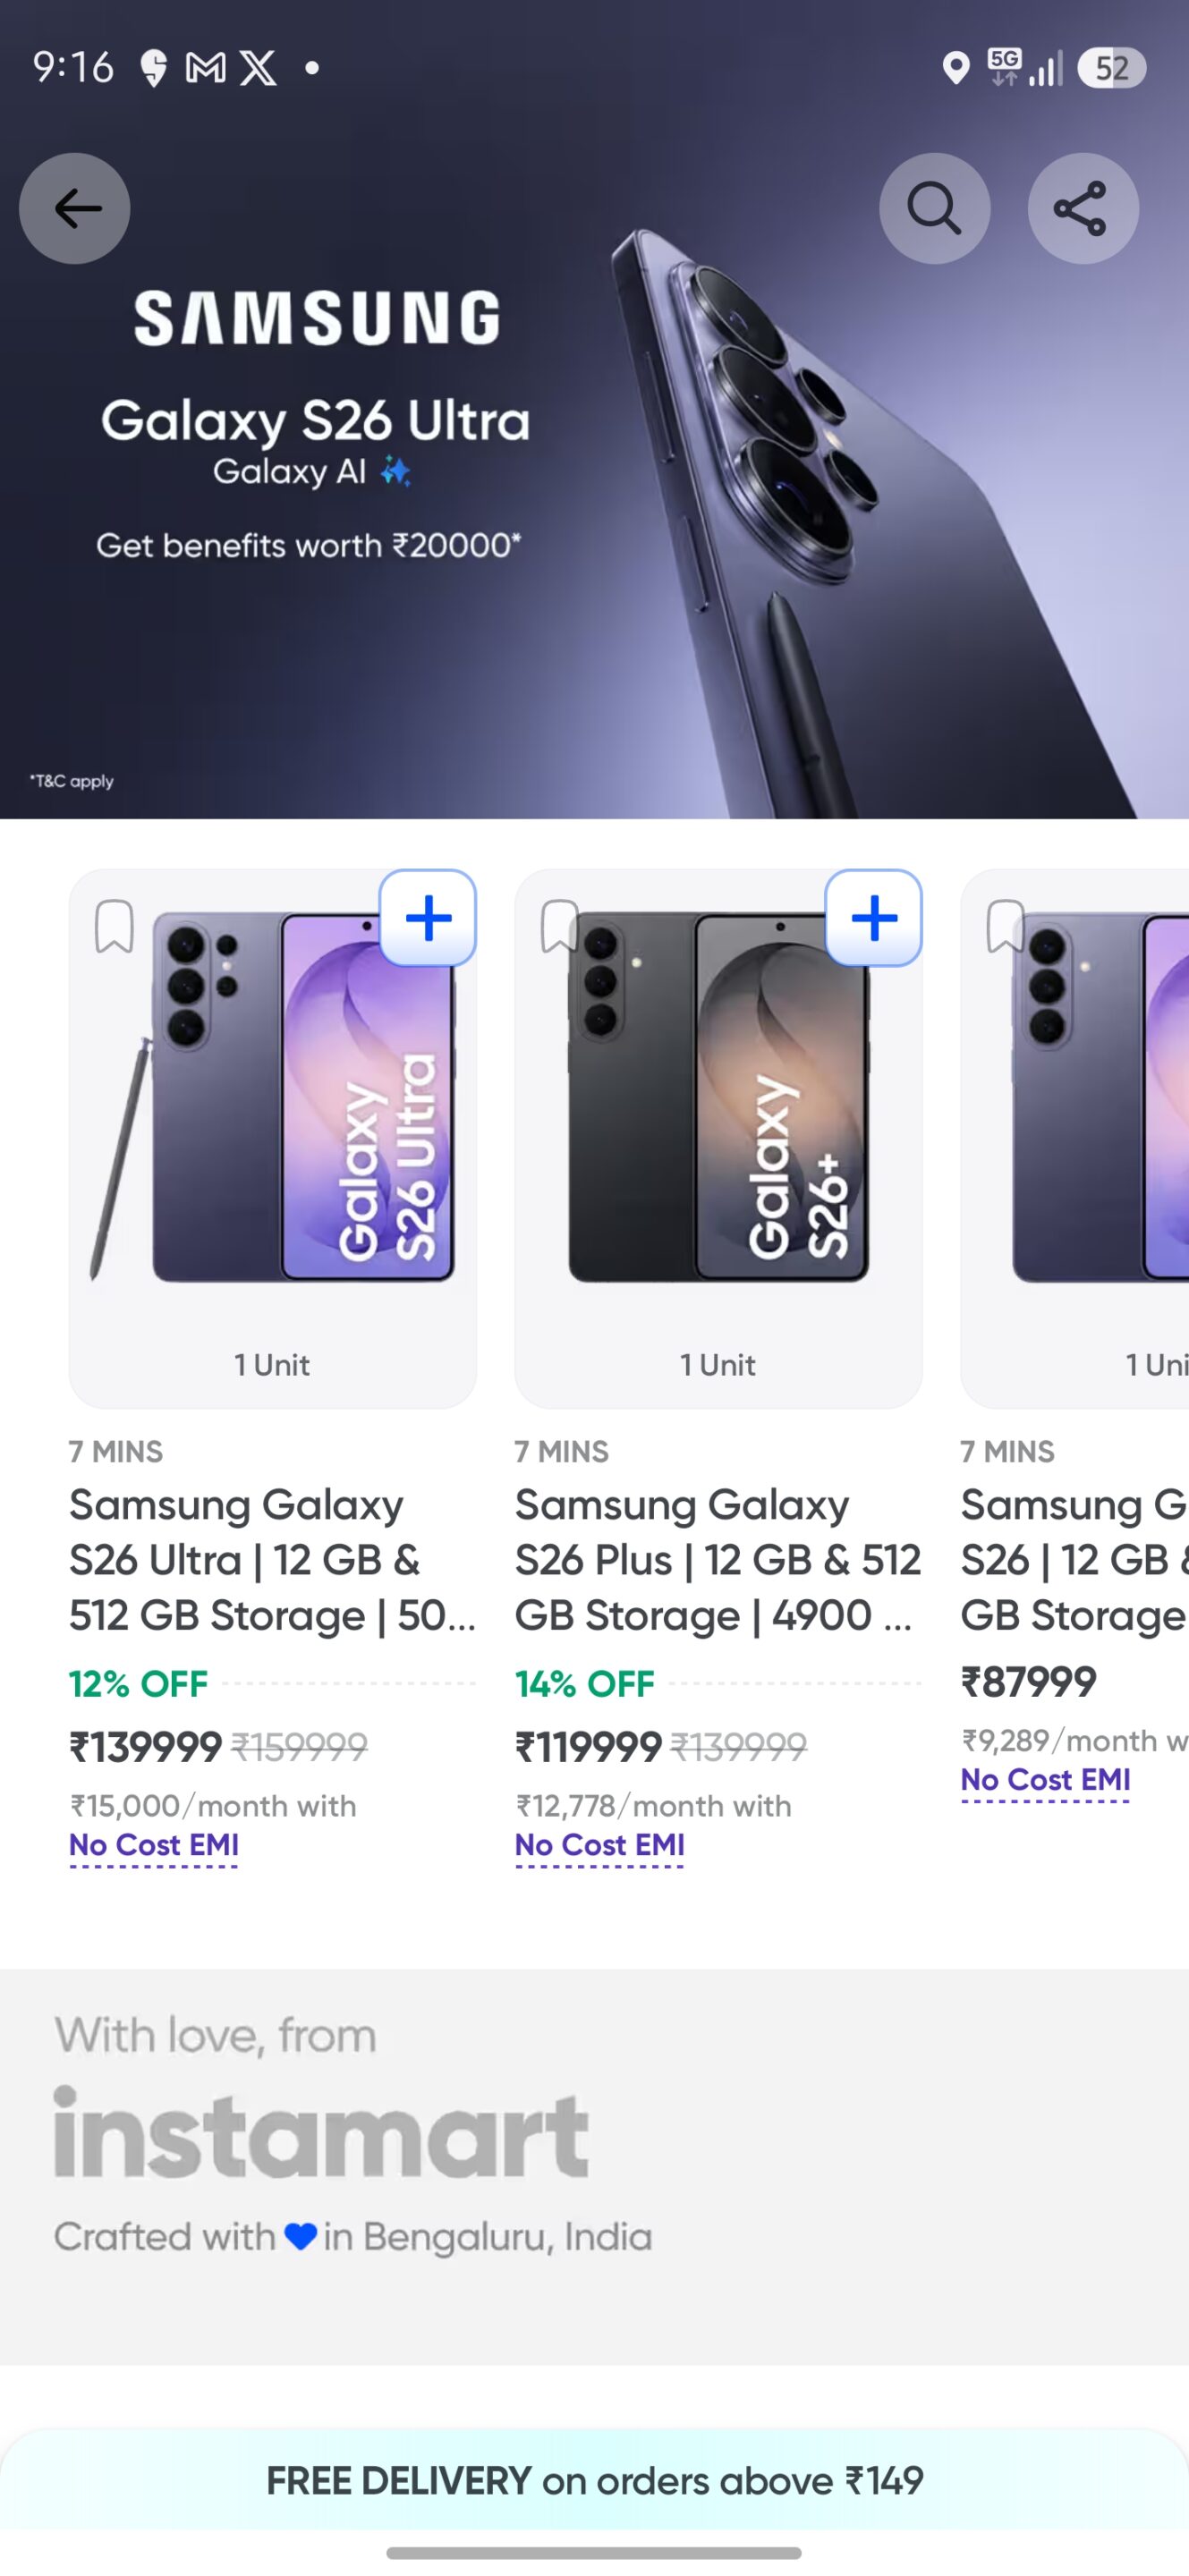Tap the Samsung Galaxy S26 Plus title
Image resolution: width=1189 pixels, height=2576 pixels.
pyautogui.click(x=716, y=1560)
